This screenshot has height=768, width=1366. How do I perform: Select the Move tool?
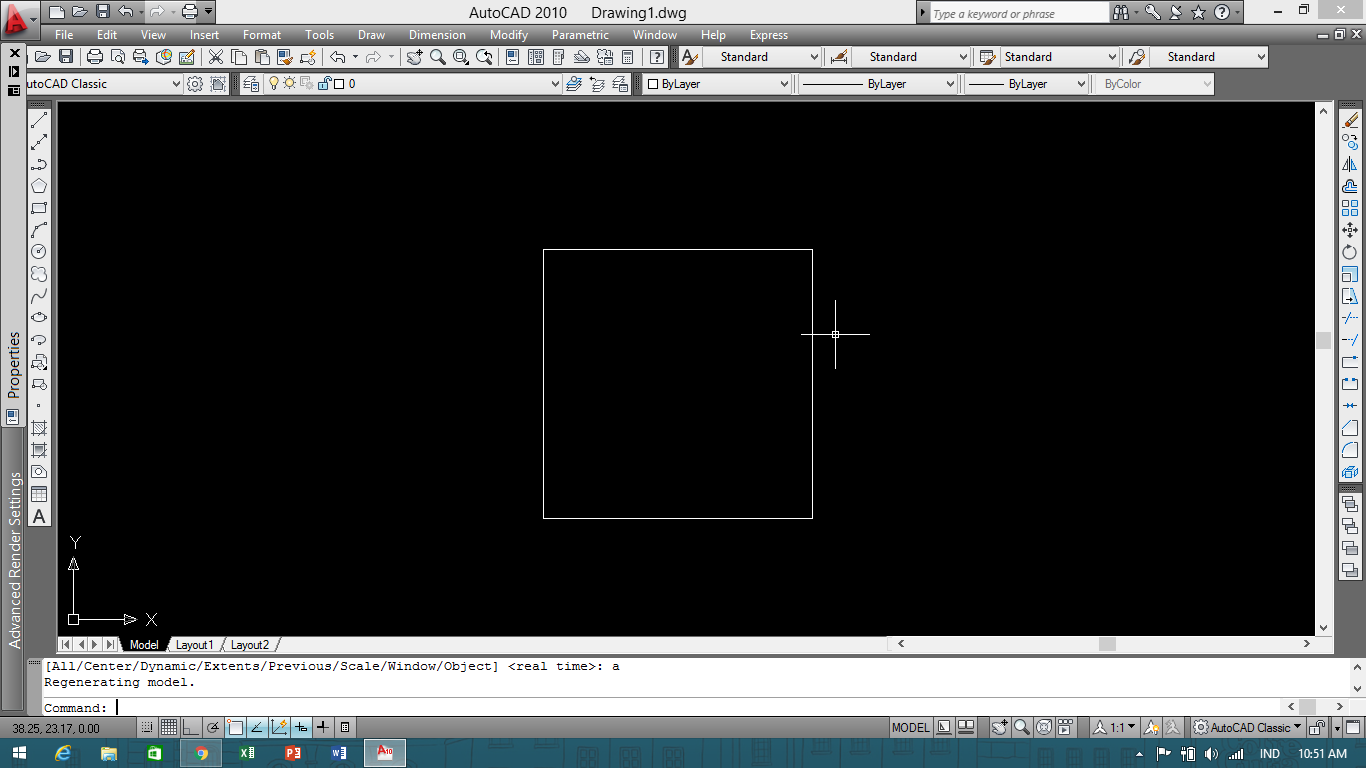1350,229
